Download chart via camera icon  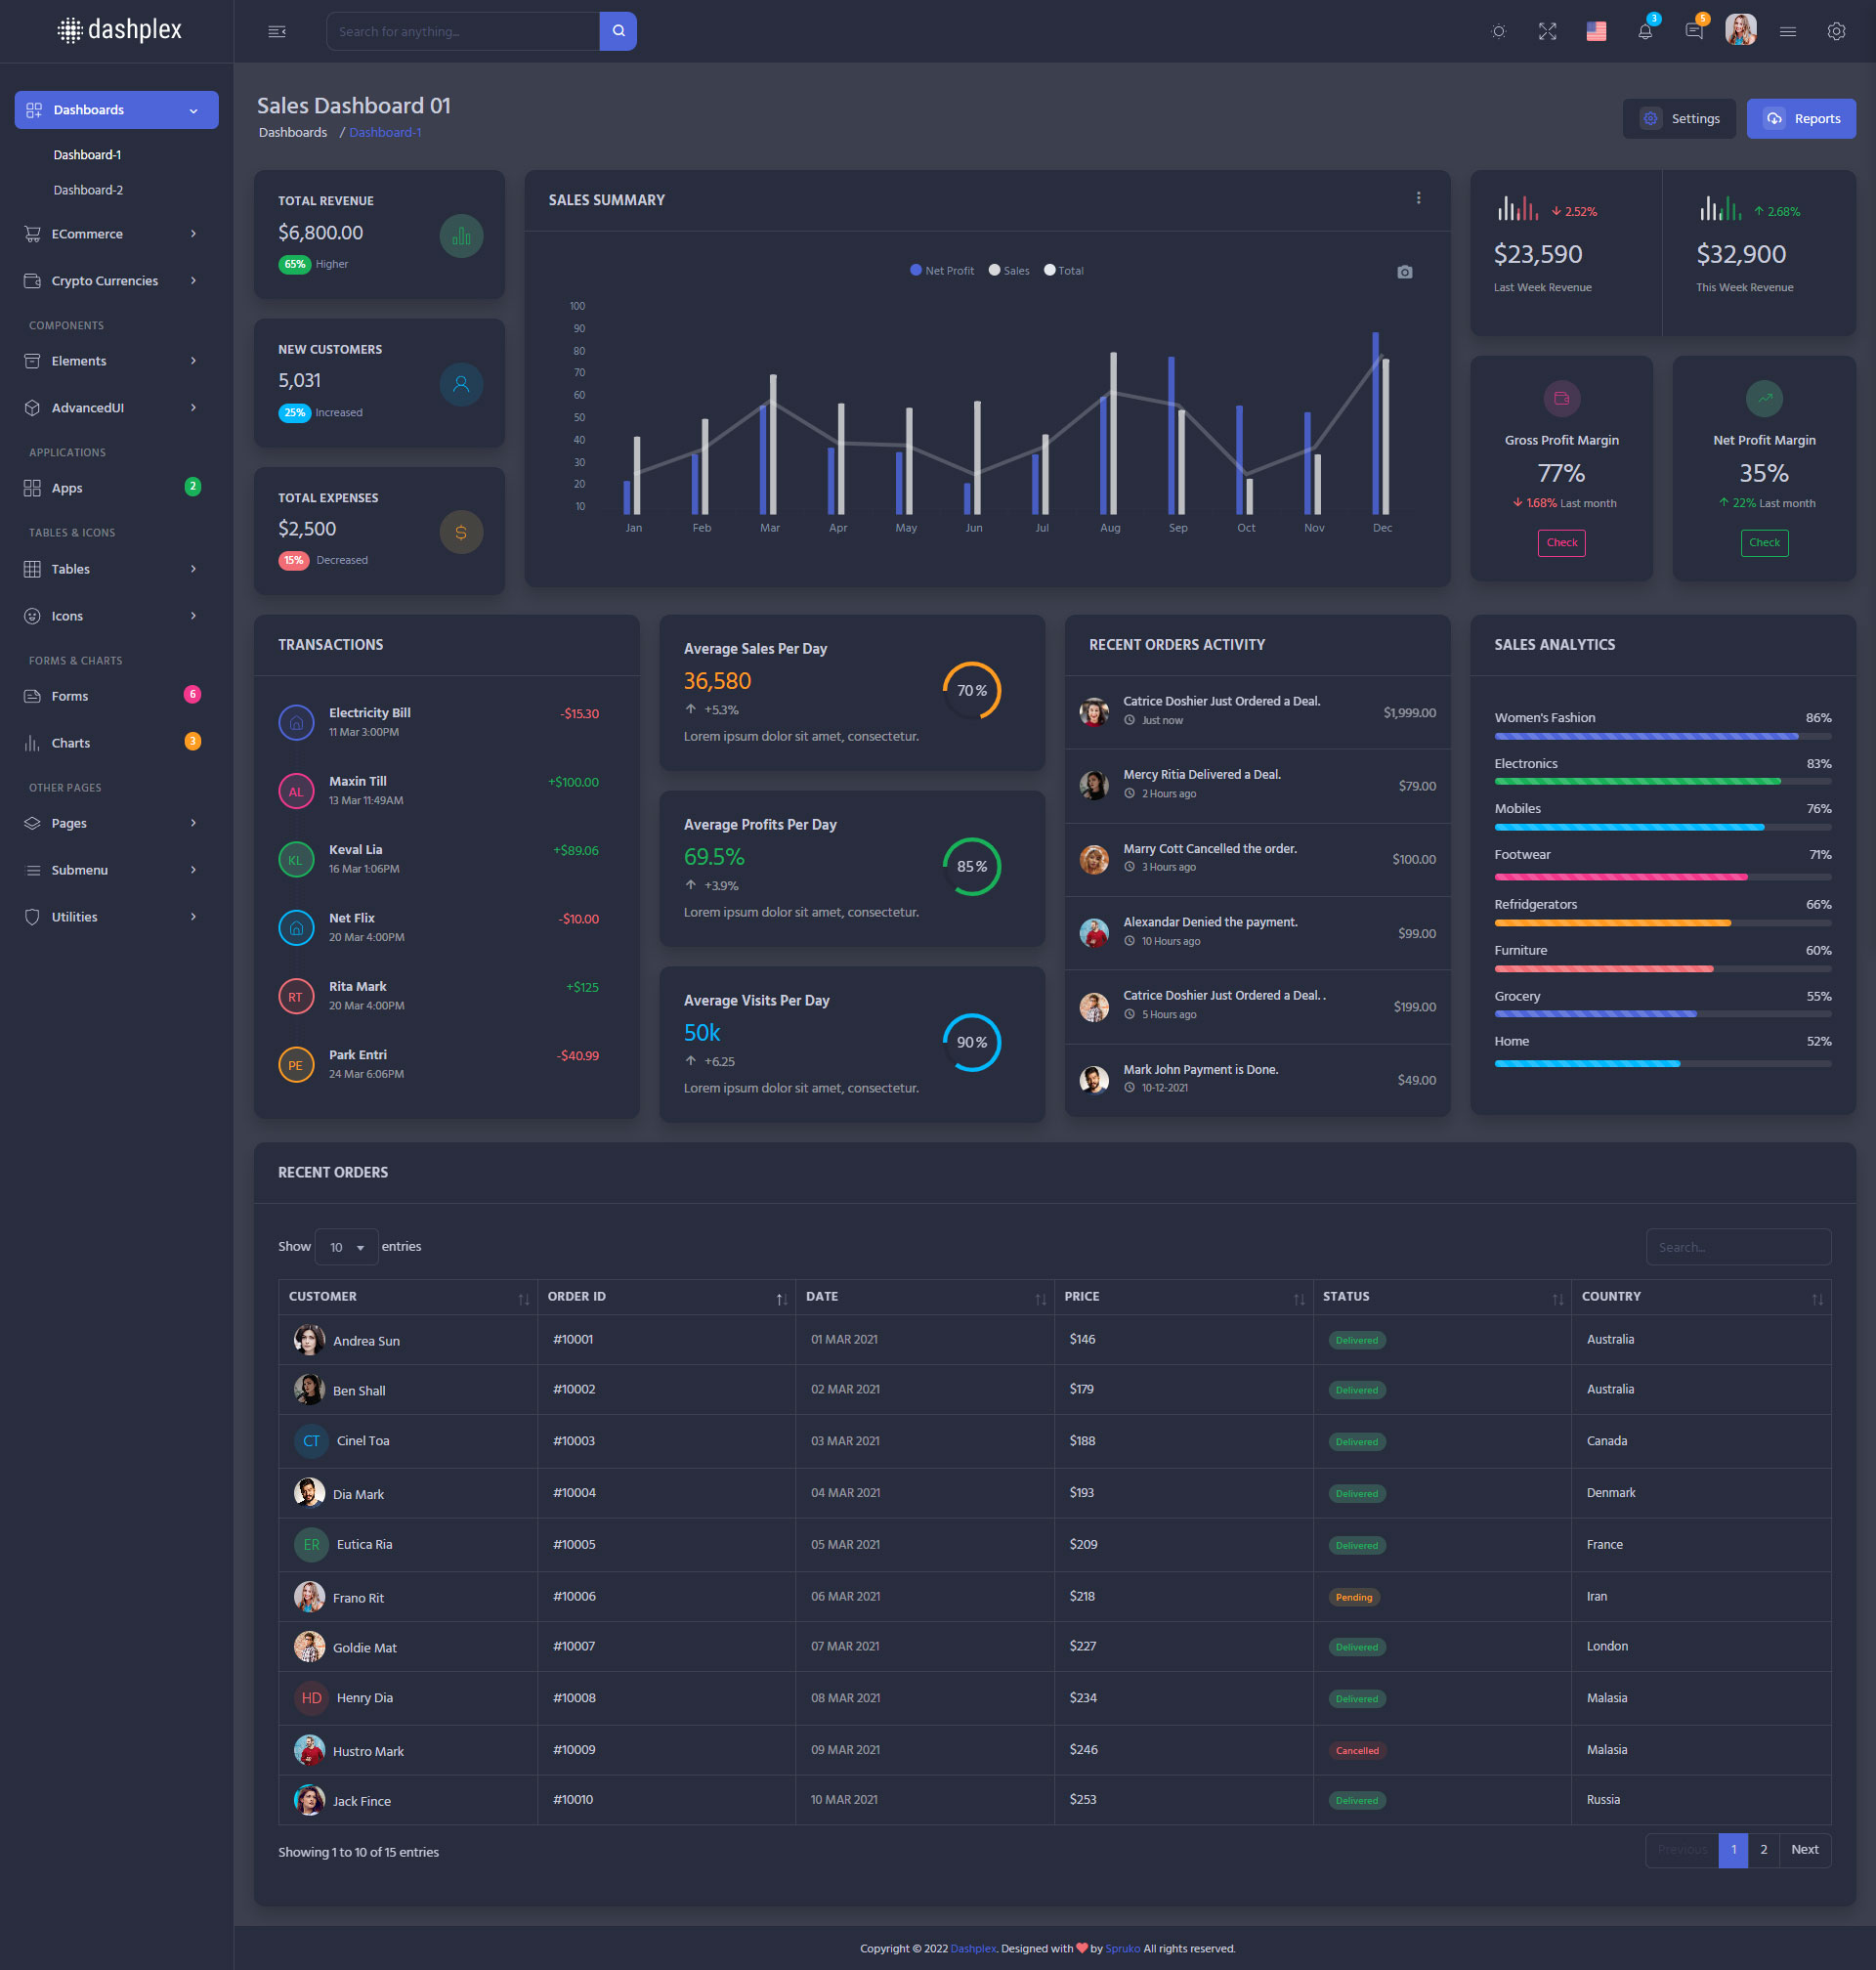click(1404, 272)
